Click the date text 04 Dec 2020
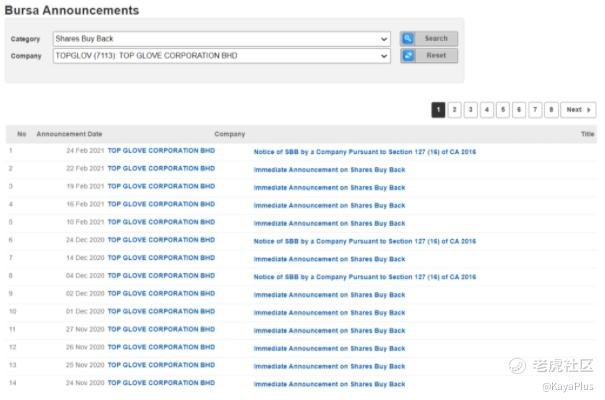The image size is (605, 400). click(x=85, y=275)
